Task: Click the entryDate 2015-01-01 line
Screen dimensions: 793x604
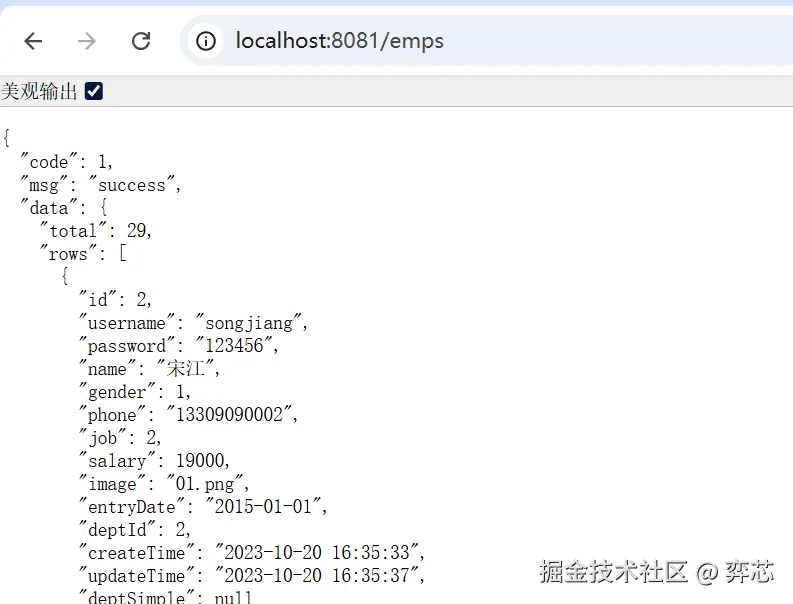Action: 202,506
